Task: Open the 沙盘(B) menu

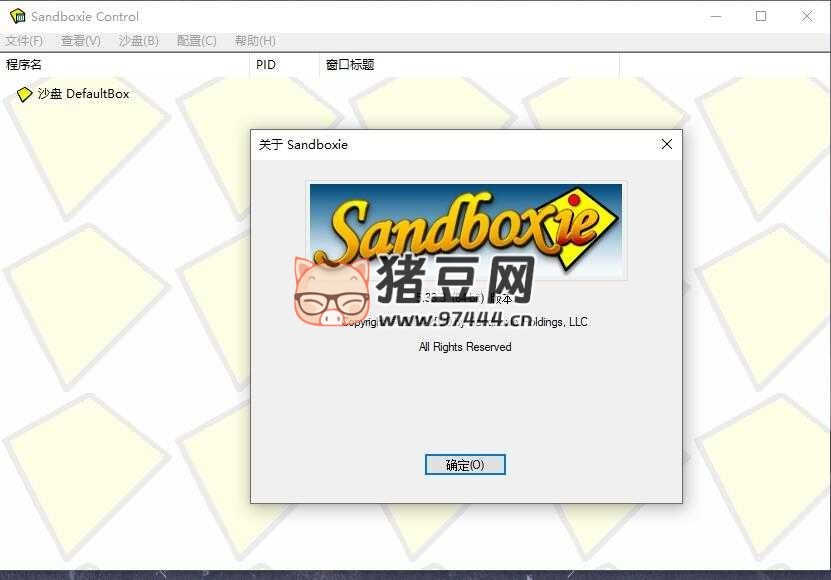Action: click(x=138, y=41)
